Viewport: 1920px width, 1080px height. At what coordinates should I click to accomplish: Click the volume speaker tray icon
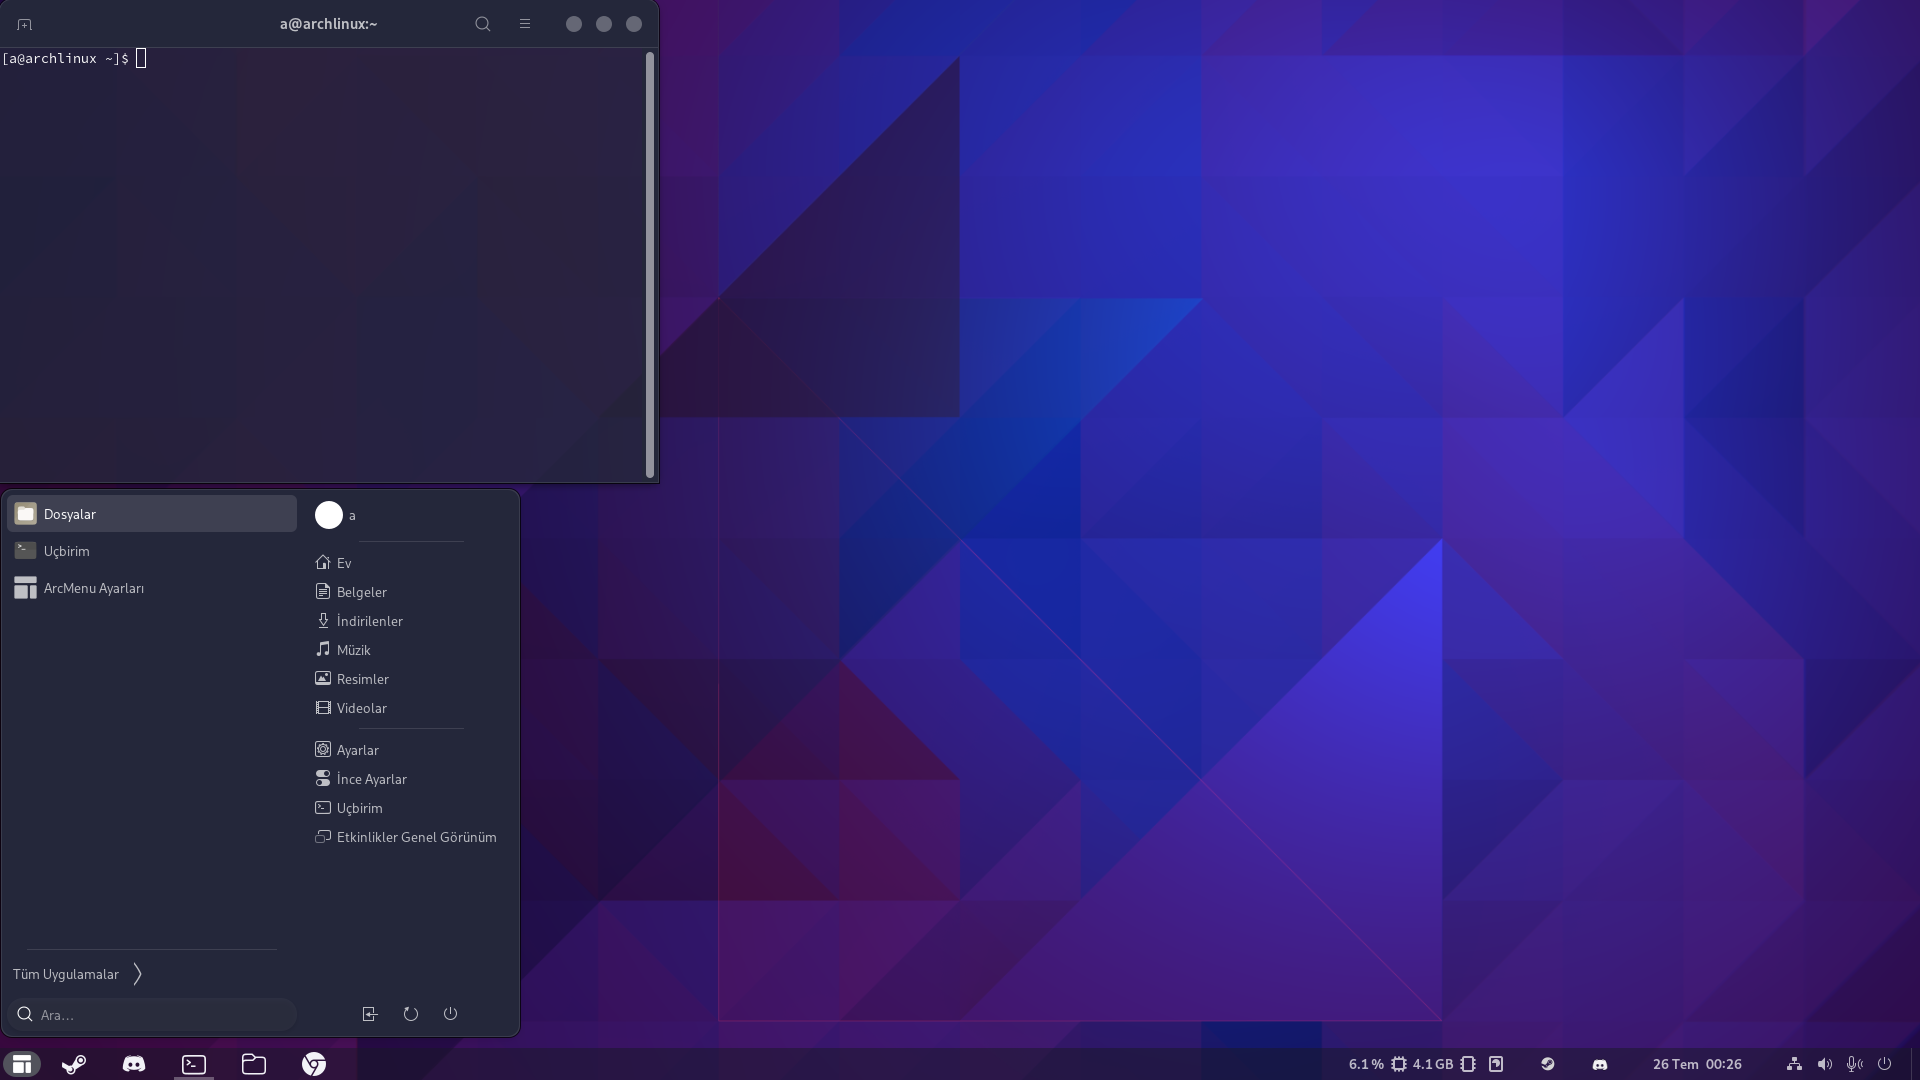(1825, 1064)
